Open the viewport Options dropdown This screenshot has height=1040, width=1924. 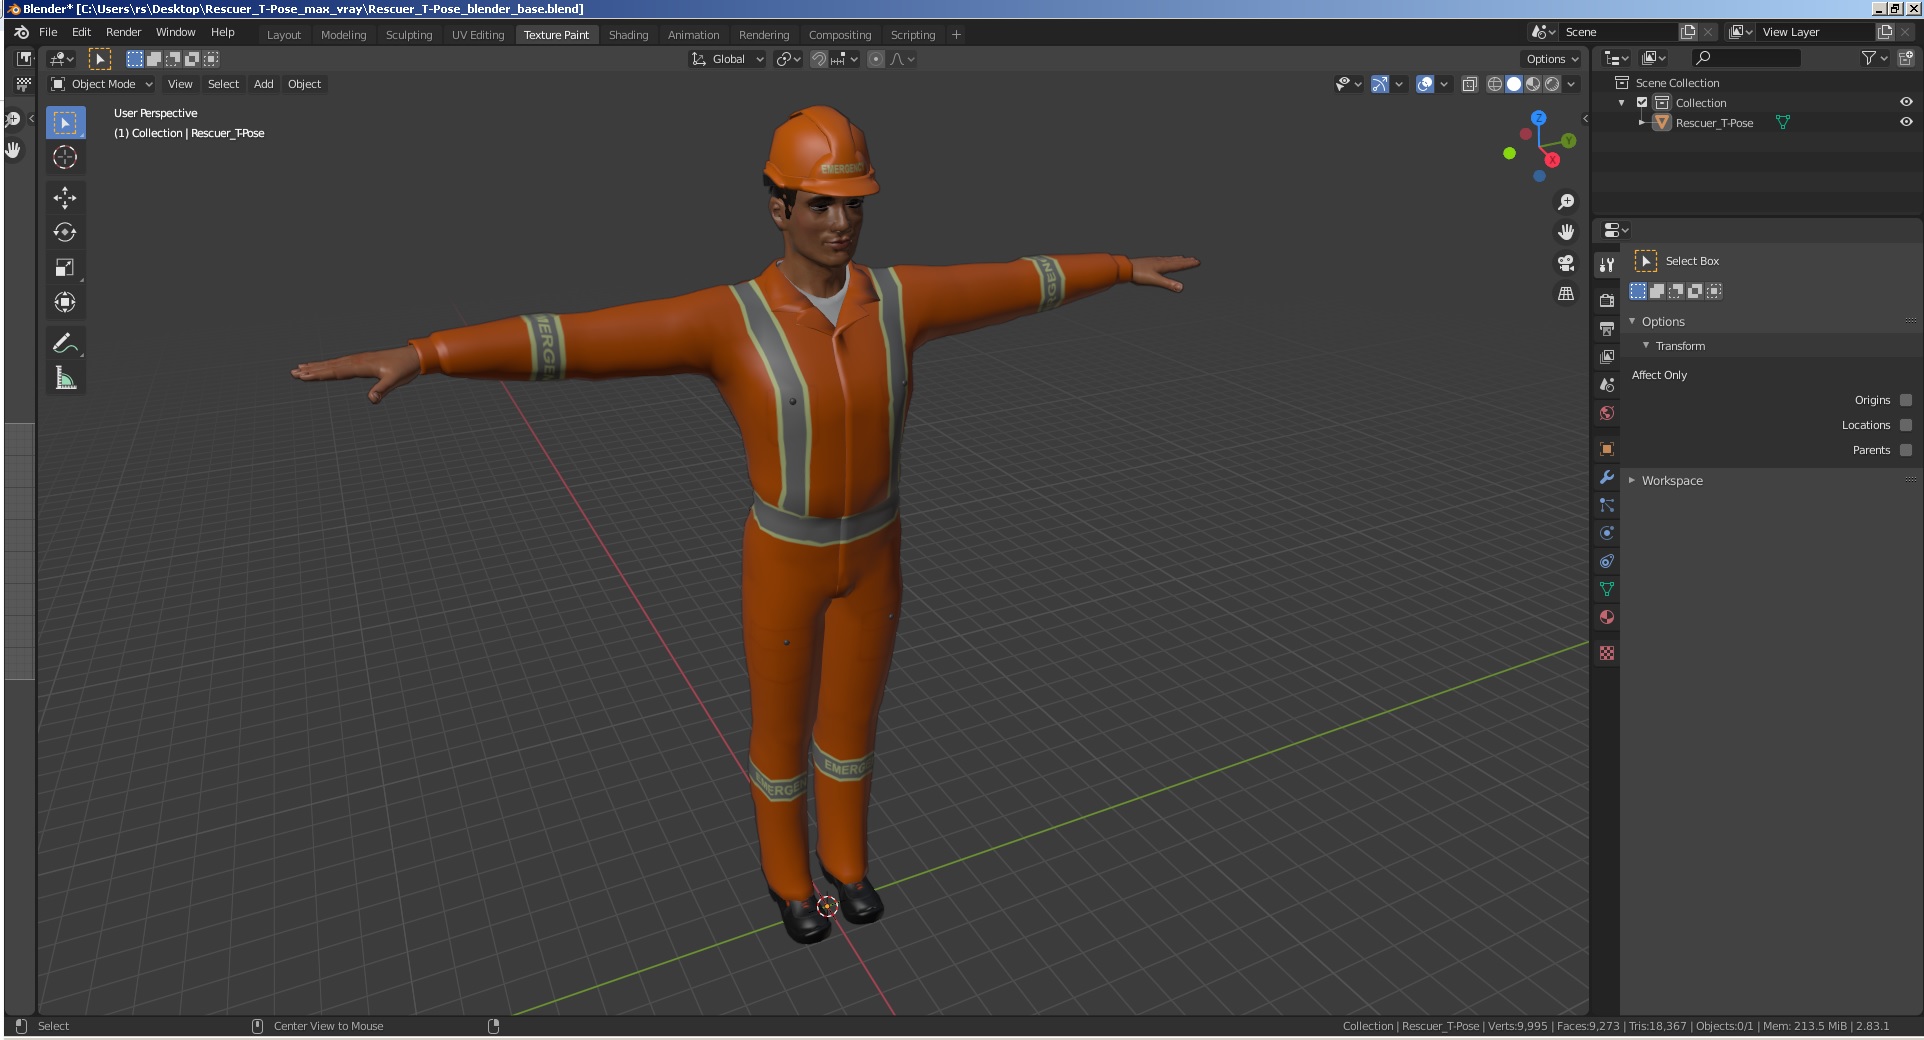tap(1551, 59)
